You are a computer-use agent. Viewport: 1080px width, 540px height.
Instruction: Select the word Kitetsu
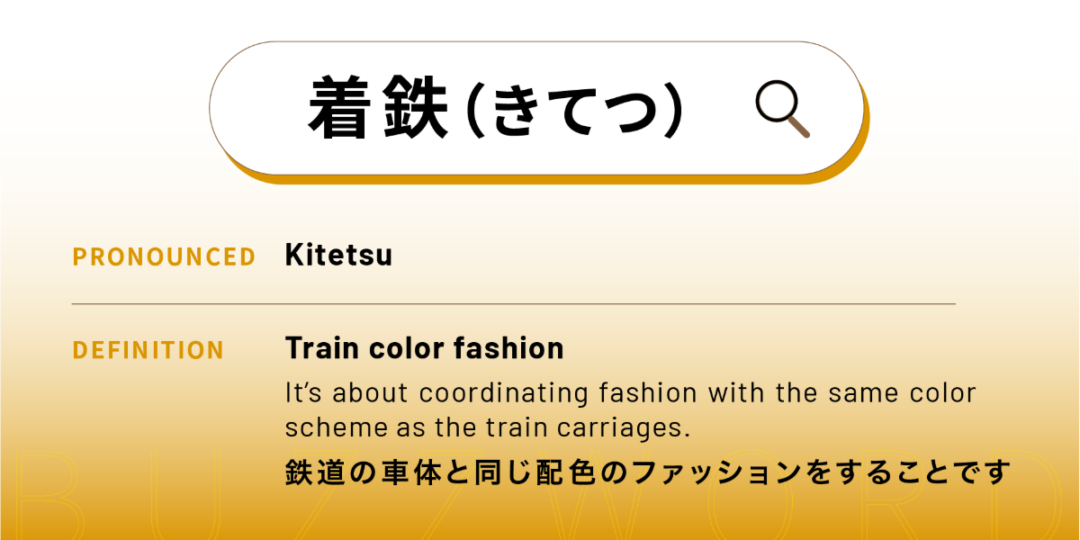tap(338, 255)
